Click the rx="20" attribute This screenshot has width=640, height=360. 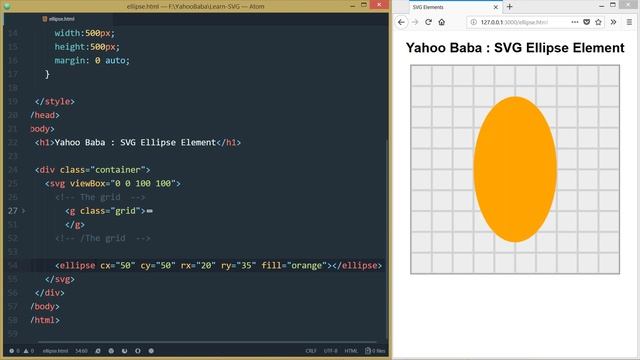tap(198, 266)
